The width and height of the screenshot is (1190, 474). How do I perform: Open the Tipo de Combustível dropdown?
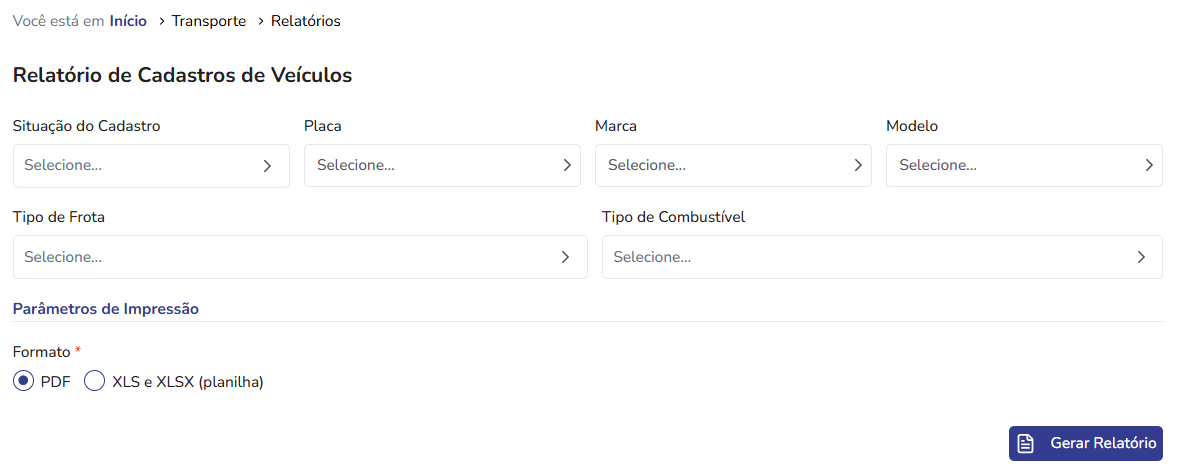[x=882, y=257]
